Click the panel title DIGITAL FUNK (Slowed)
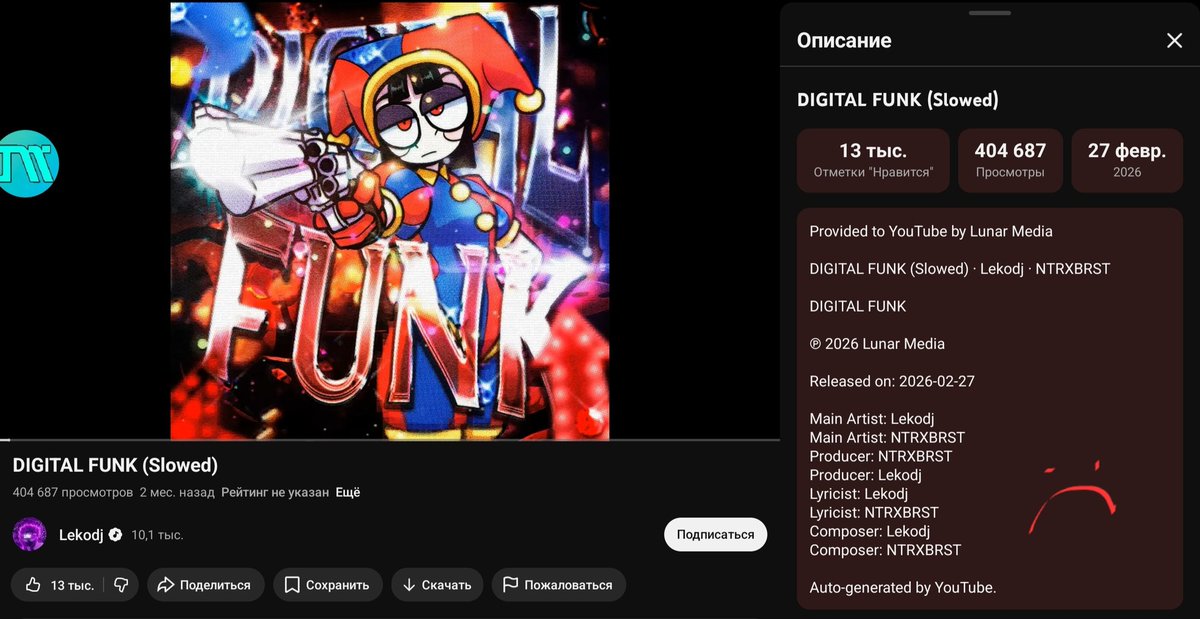This screenshot has height=619, width=1200. [898, 100]
